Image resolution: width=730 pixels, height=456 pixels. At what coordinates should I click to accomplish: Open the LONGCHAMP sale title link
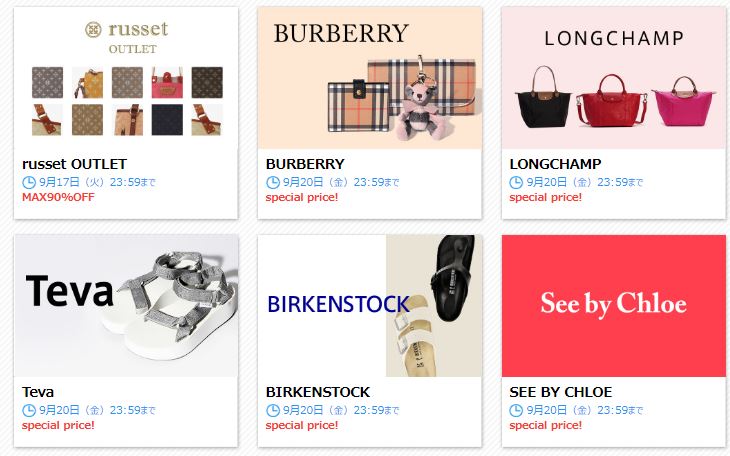click(x=555, y=164)
